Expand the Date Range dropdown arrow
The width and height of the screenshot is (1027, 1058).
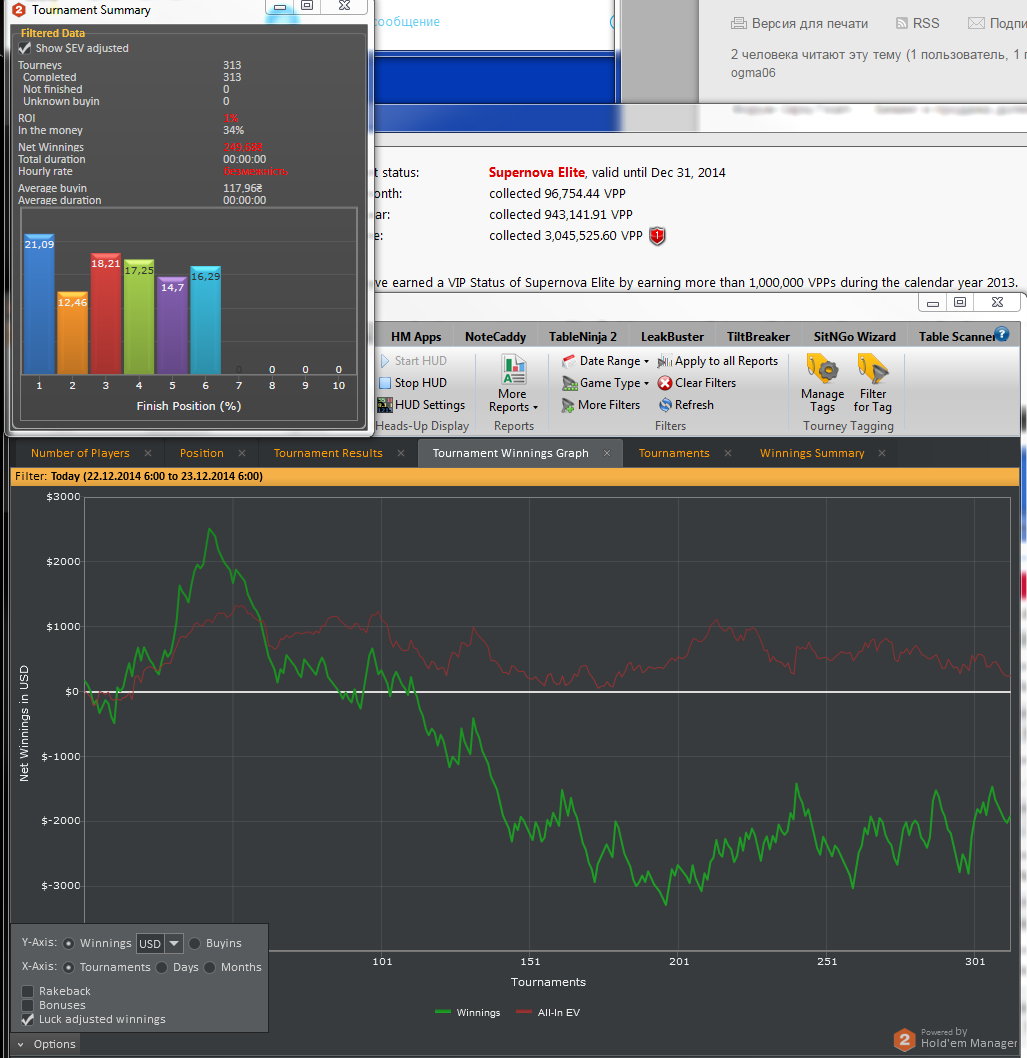click(646, 362)
